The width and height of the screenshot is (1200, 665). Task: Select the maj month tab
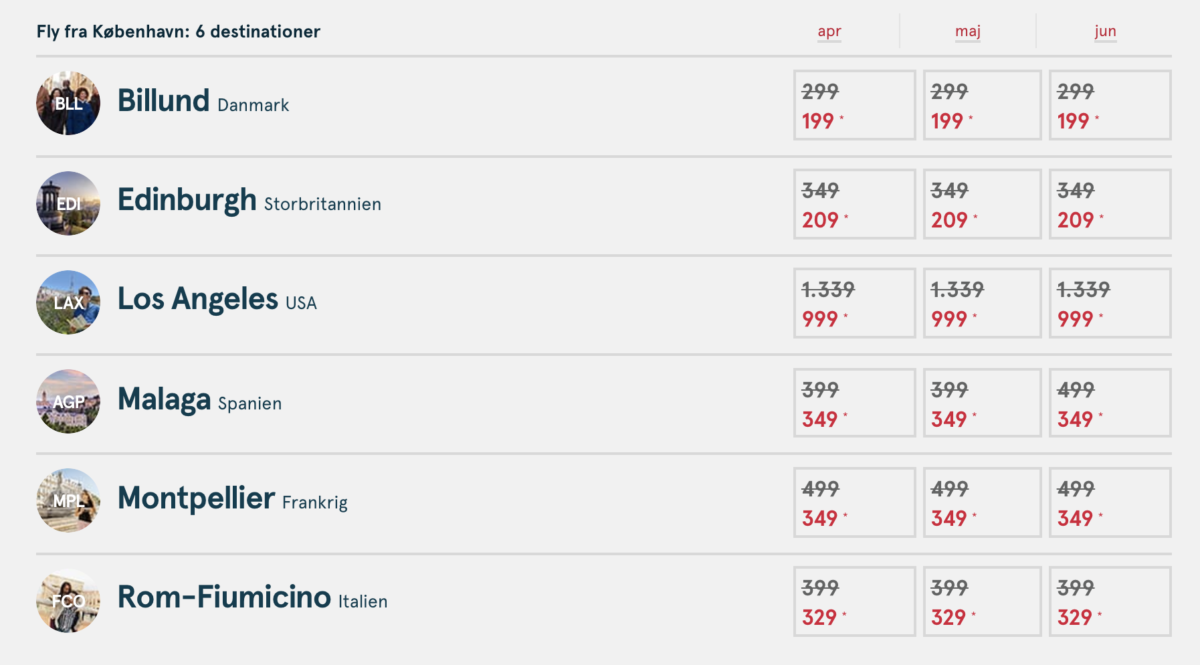[x=967, y=31]
